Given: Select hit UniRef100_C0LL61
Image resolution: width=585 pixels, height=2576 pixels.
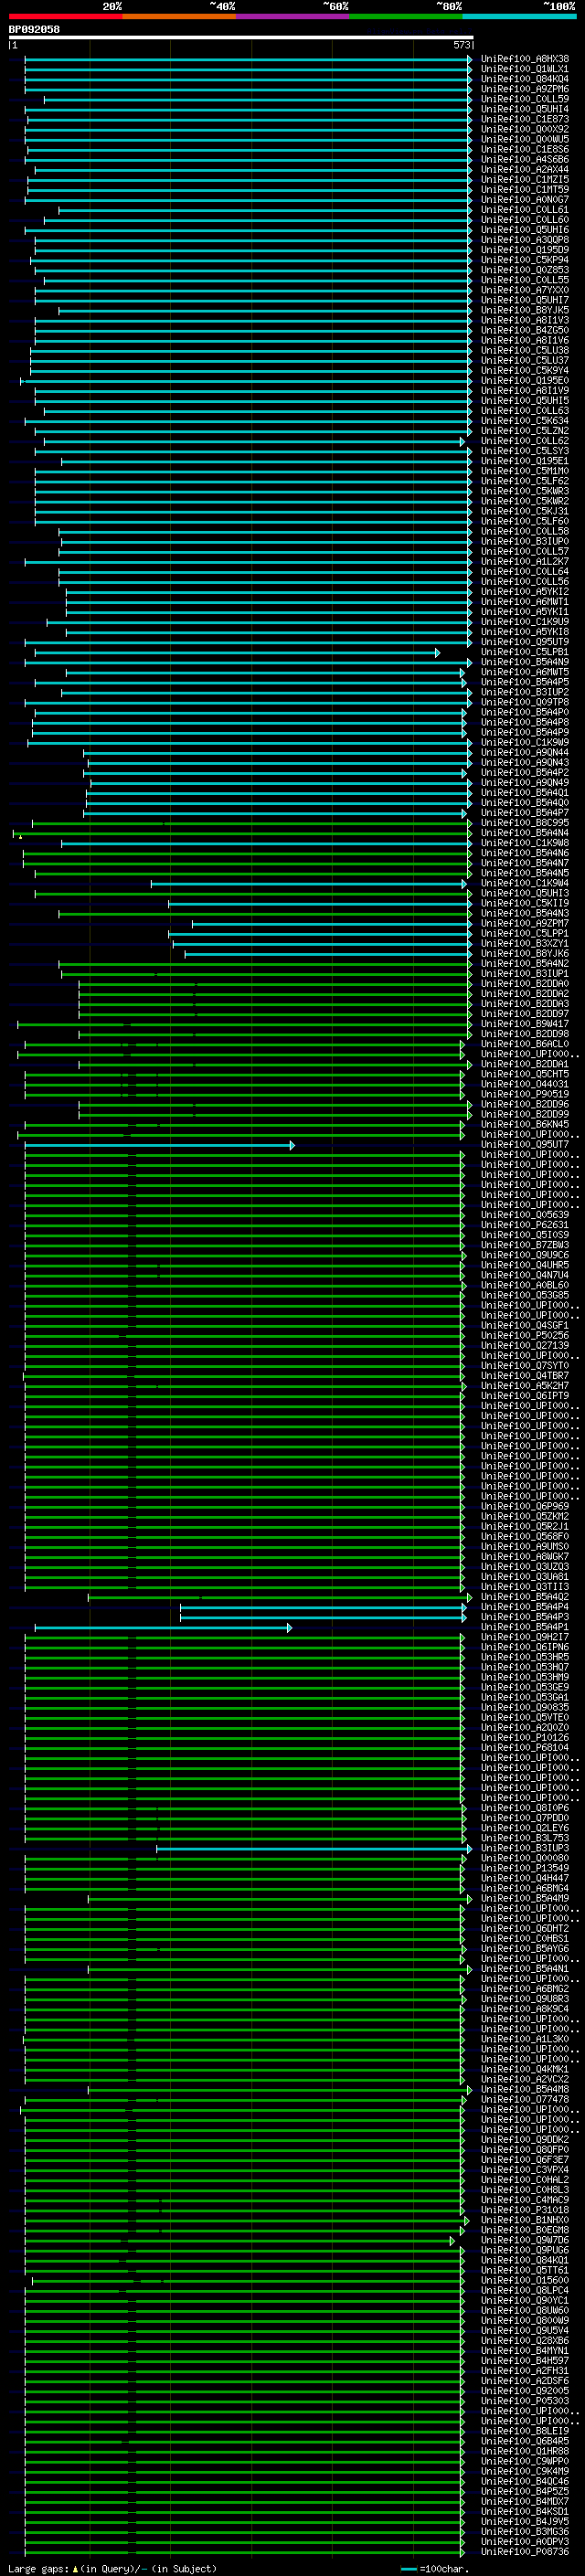Looking at the screenshot, I should pyautogui.click(x=524, y=210).
